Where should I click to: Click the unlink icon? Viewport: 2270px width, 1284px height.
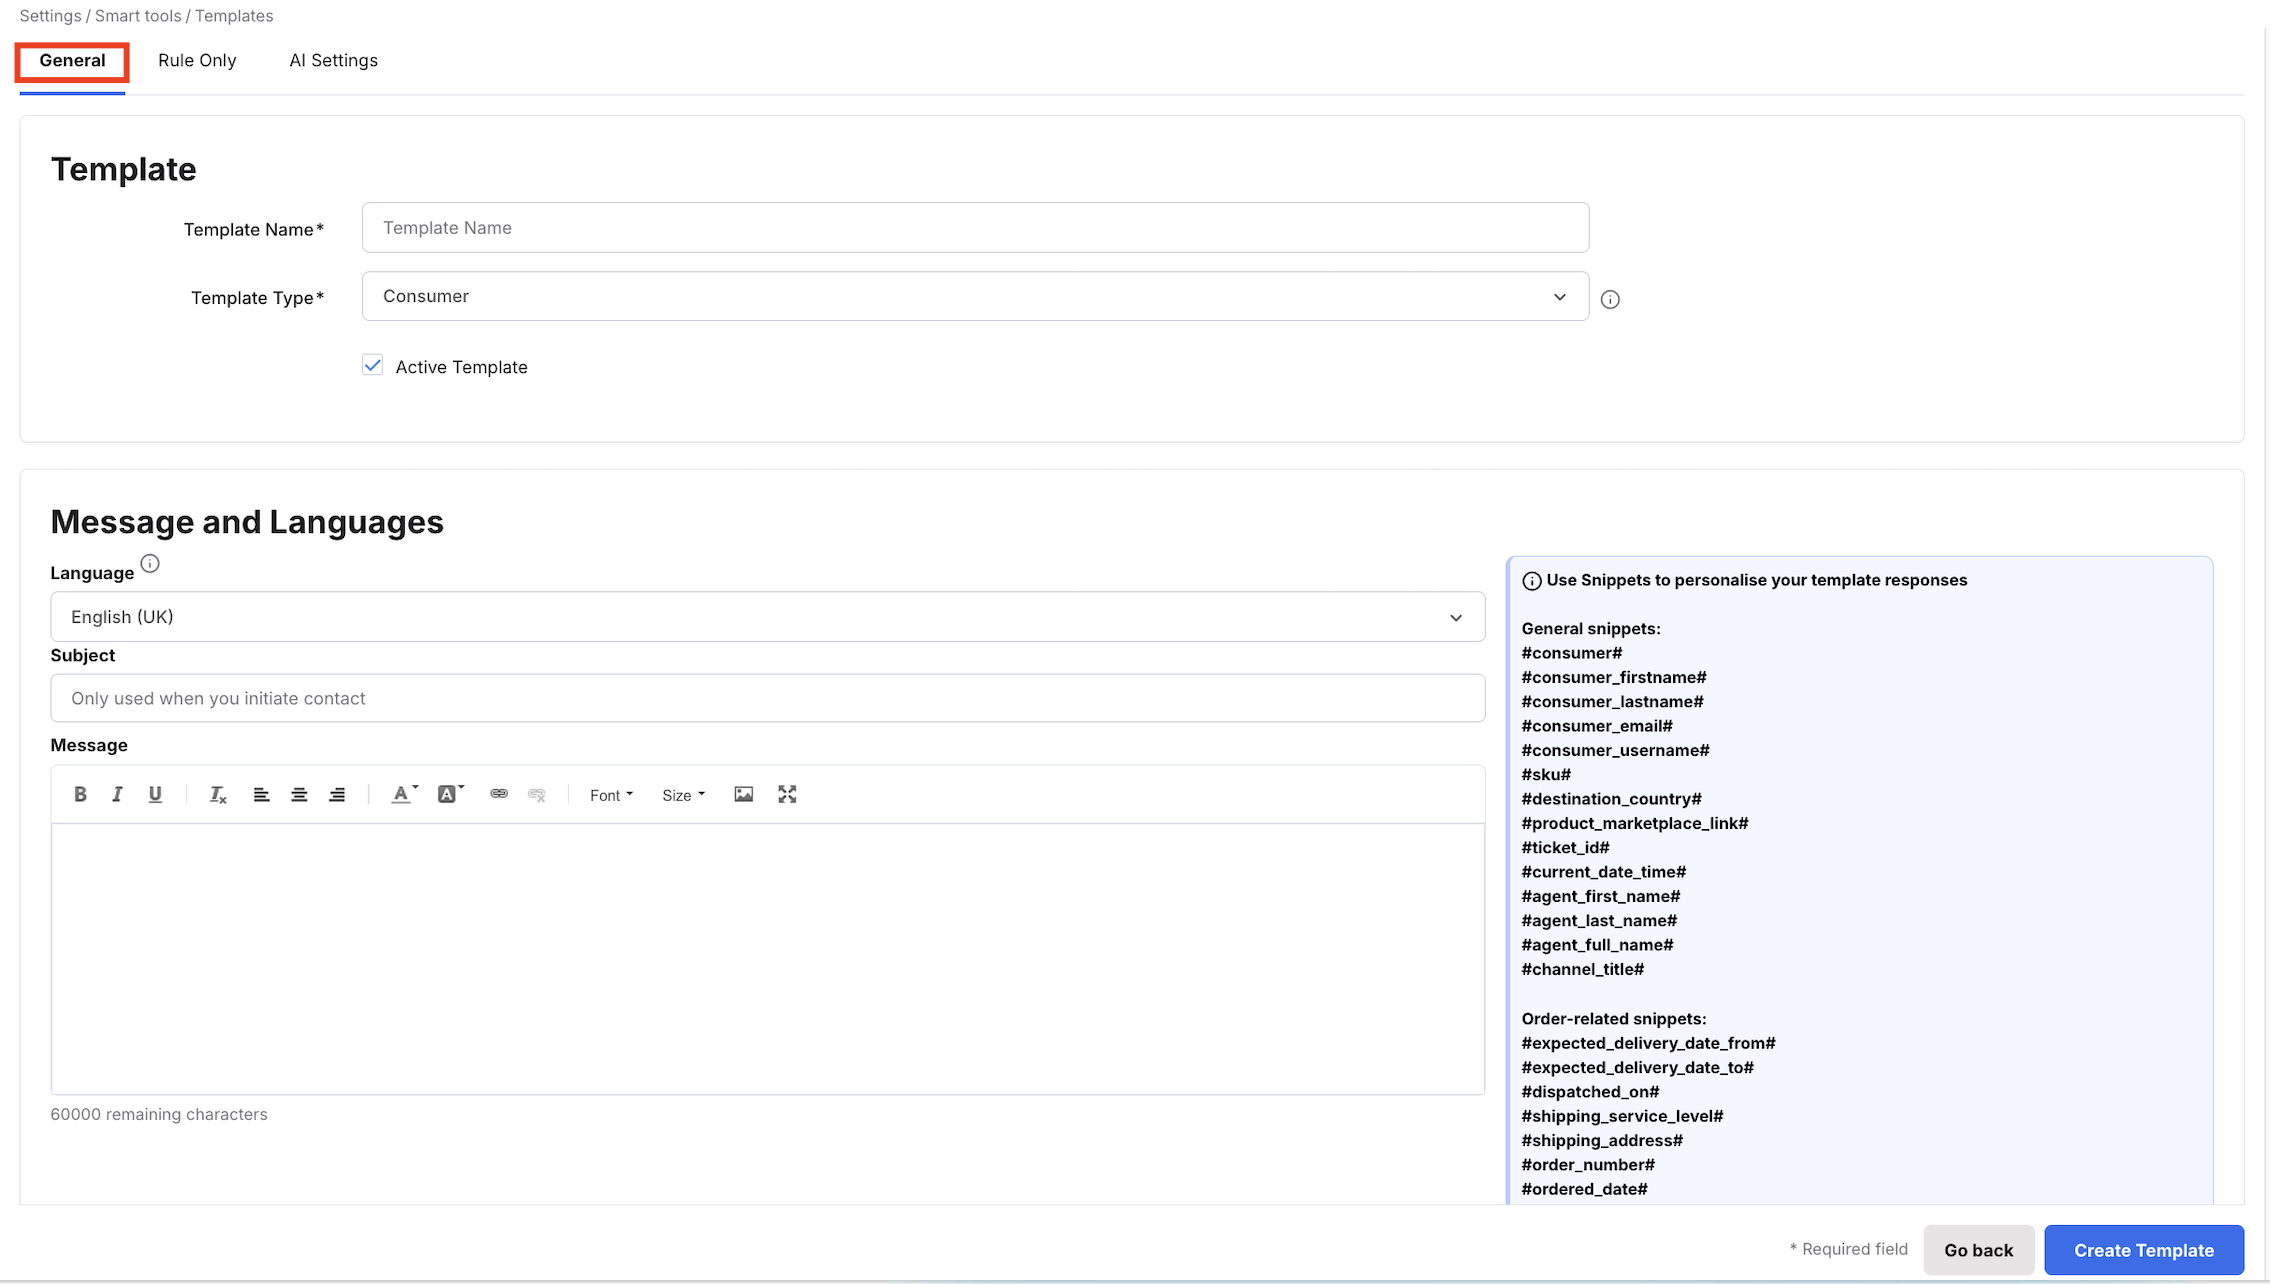(537, 794)
